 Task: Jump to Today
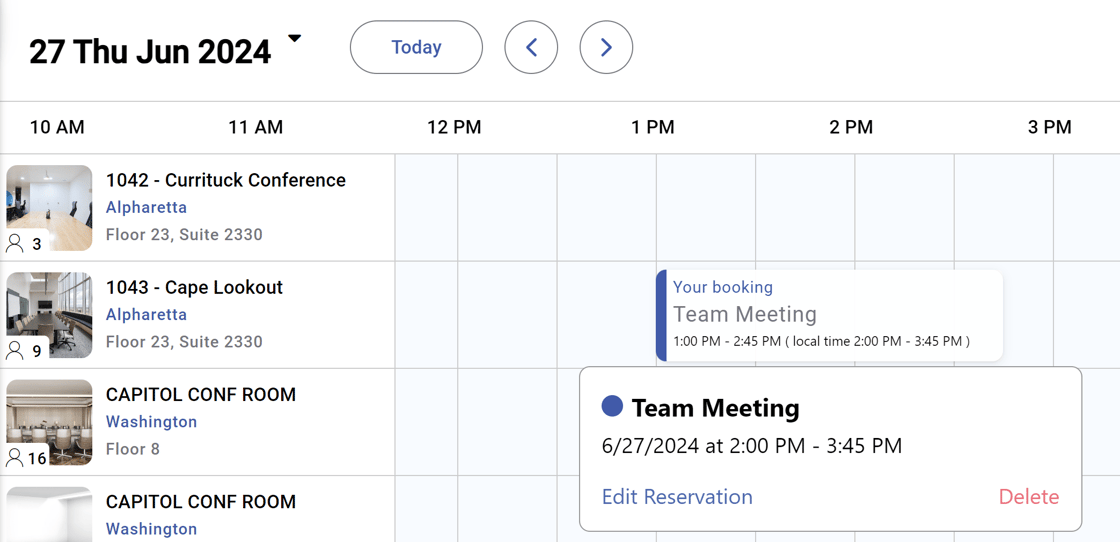click(x=416, y=47)
